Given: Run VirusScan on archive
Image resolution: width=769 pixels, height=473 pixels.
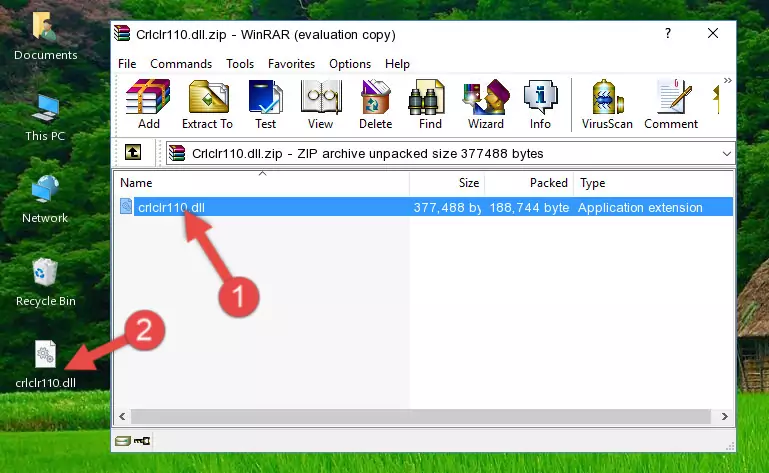Looking at the screenshot, I should pyautogui.click(x=607, y=105).
